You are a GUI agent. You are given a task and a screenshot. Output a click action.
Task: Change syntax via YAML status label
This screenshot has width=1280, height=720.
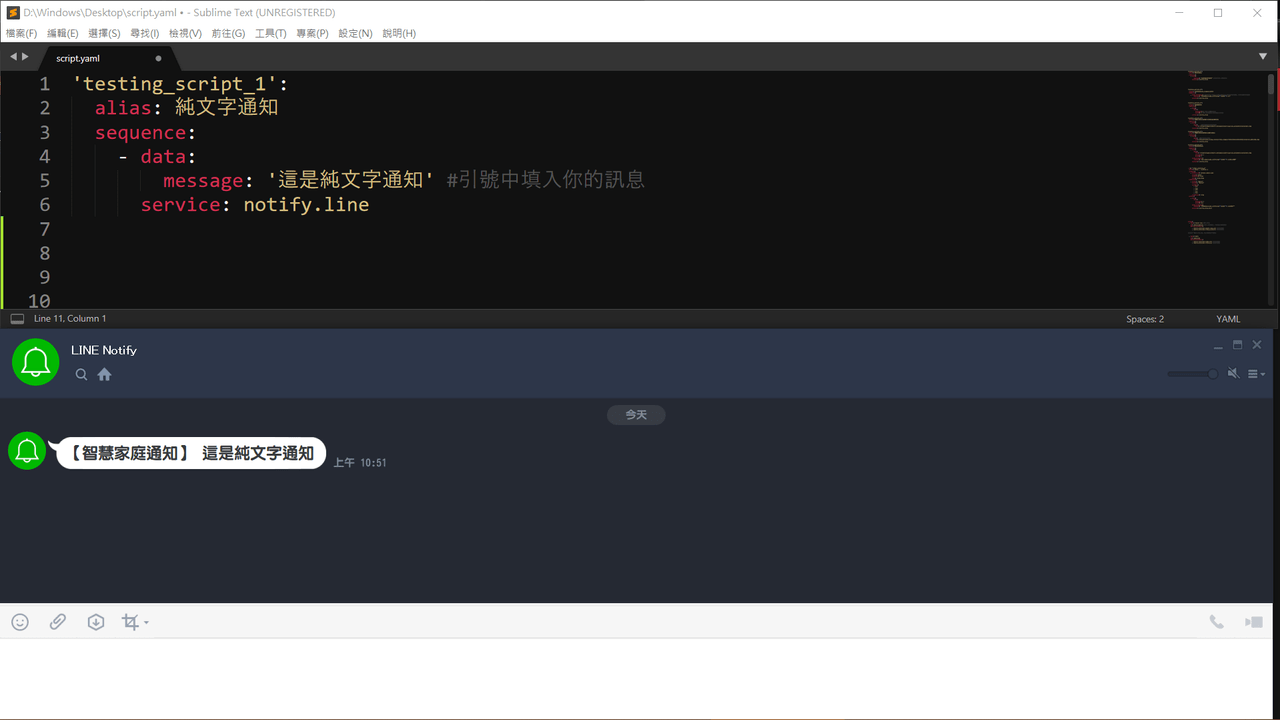coord(1228,319)
